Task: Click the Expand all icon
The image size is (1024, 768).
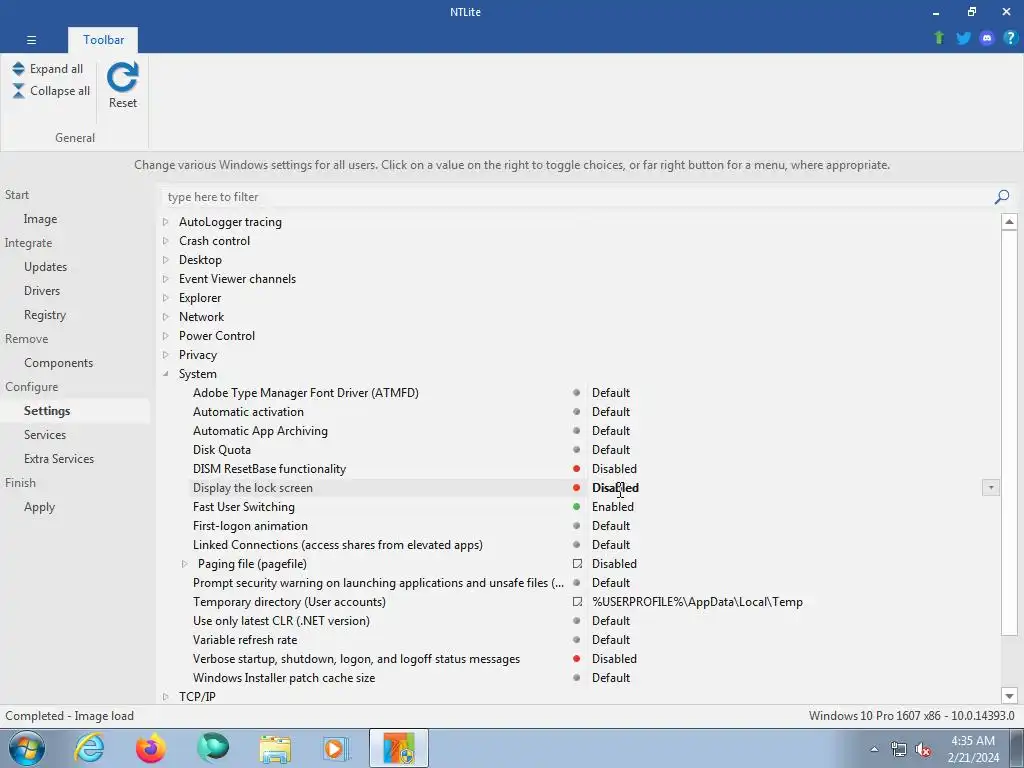Action: point(18,69)
